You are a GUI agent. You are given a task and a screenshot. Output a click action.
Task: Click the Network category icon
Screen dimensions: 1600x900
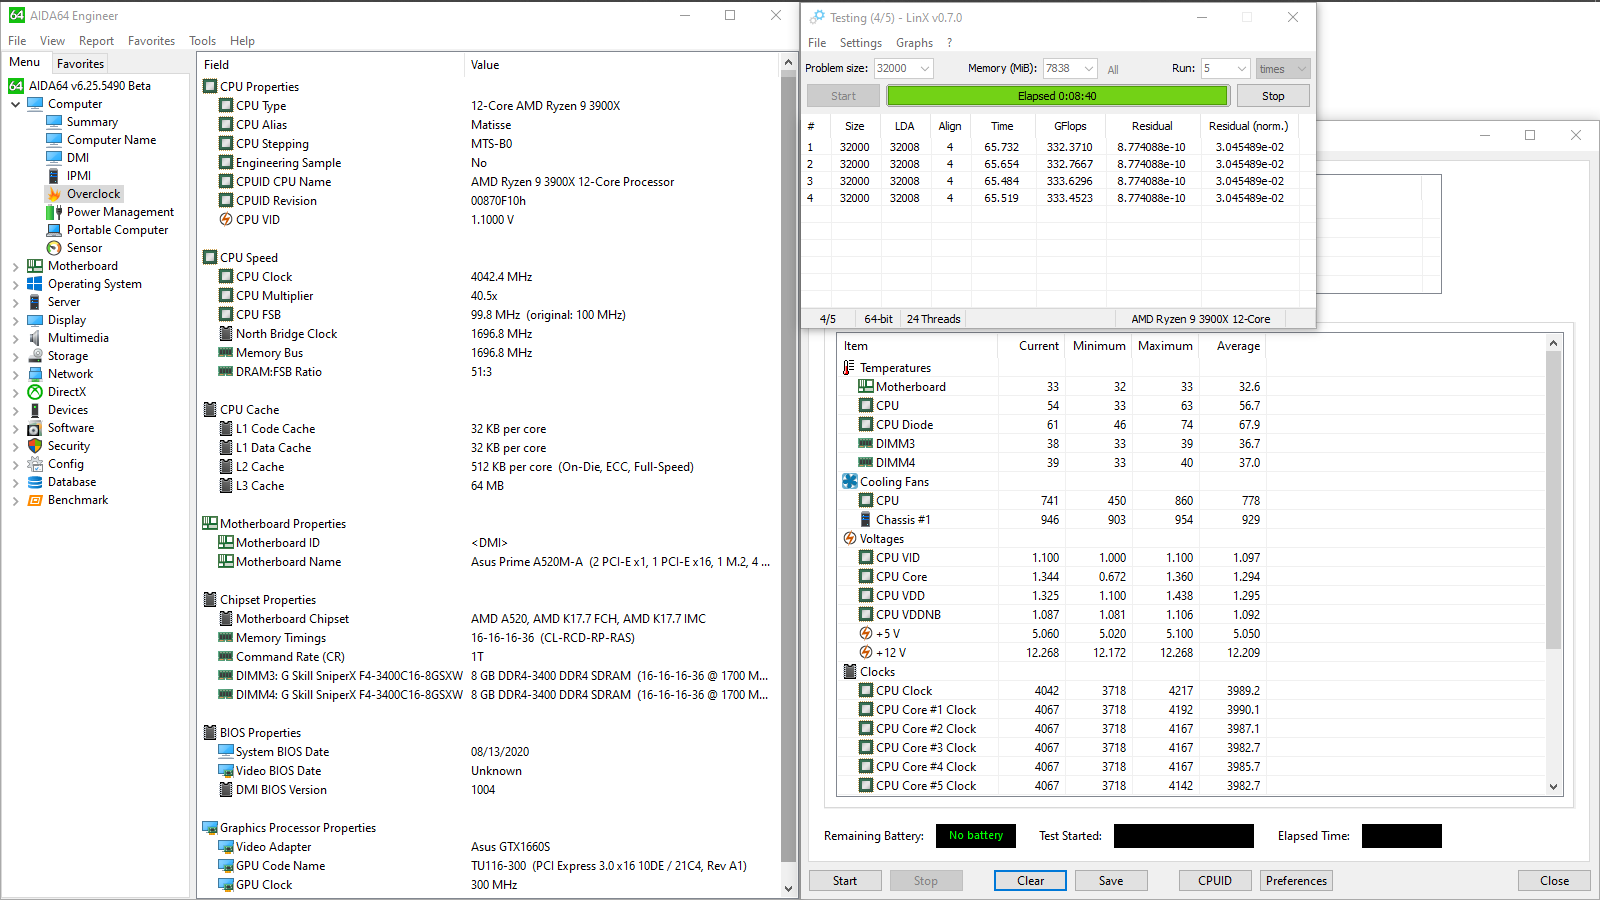click(x=35, y=374)
